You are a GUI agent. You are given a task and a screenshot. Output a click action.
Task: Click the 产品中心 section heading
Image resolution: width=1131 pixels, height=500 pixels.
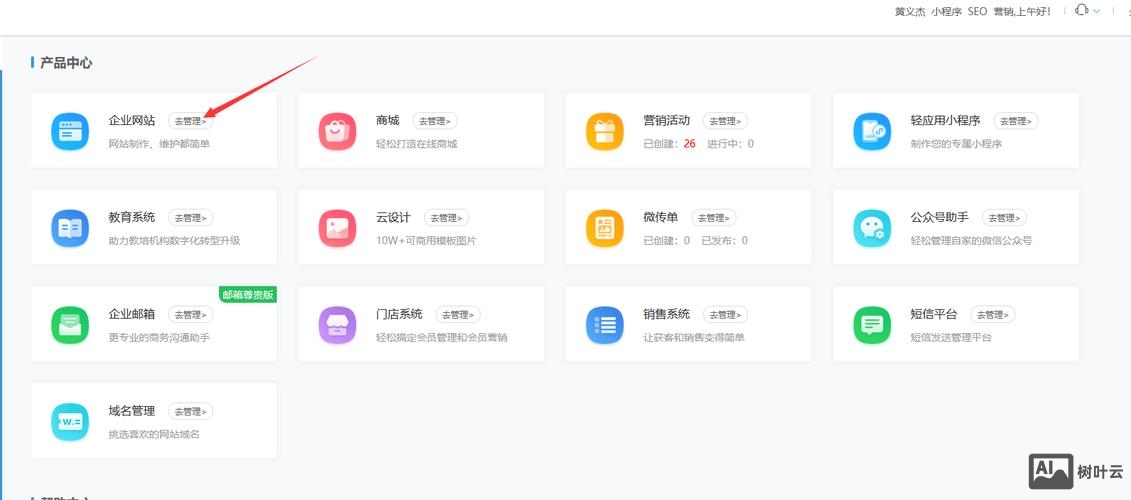coord(66,63)
